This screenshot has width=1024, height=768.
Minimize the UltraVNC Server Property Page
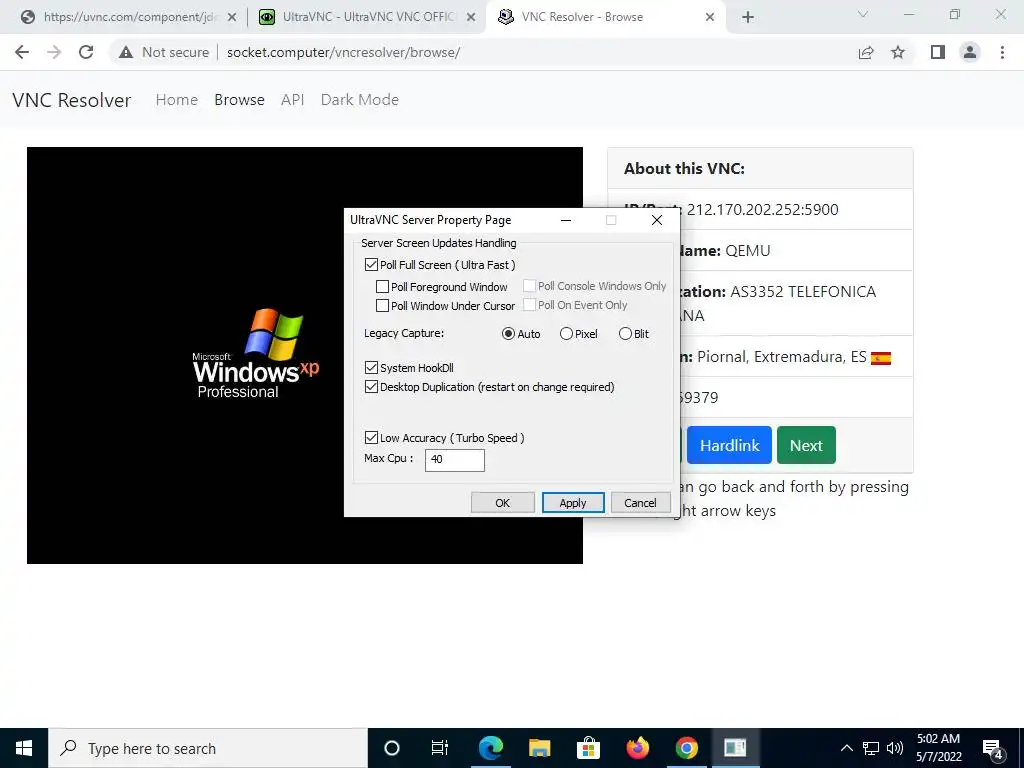pos(566,220)
